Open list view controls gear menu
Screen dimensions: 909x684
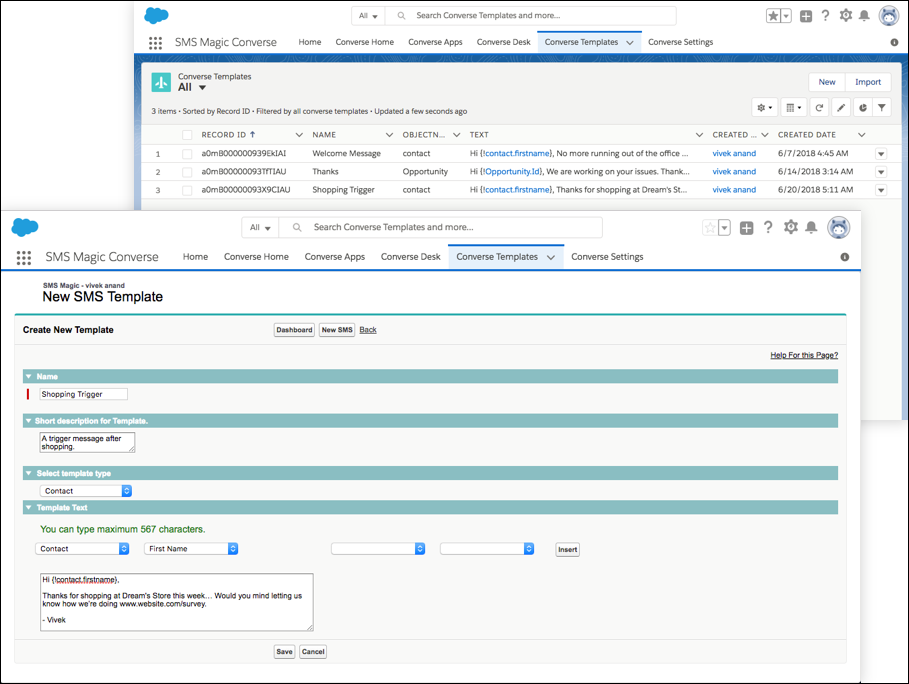[765, 107]
